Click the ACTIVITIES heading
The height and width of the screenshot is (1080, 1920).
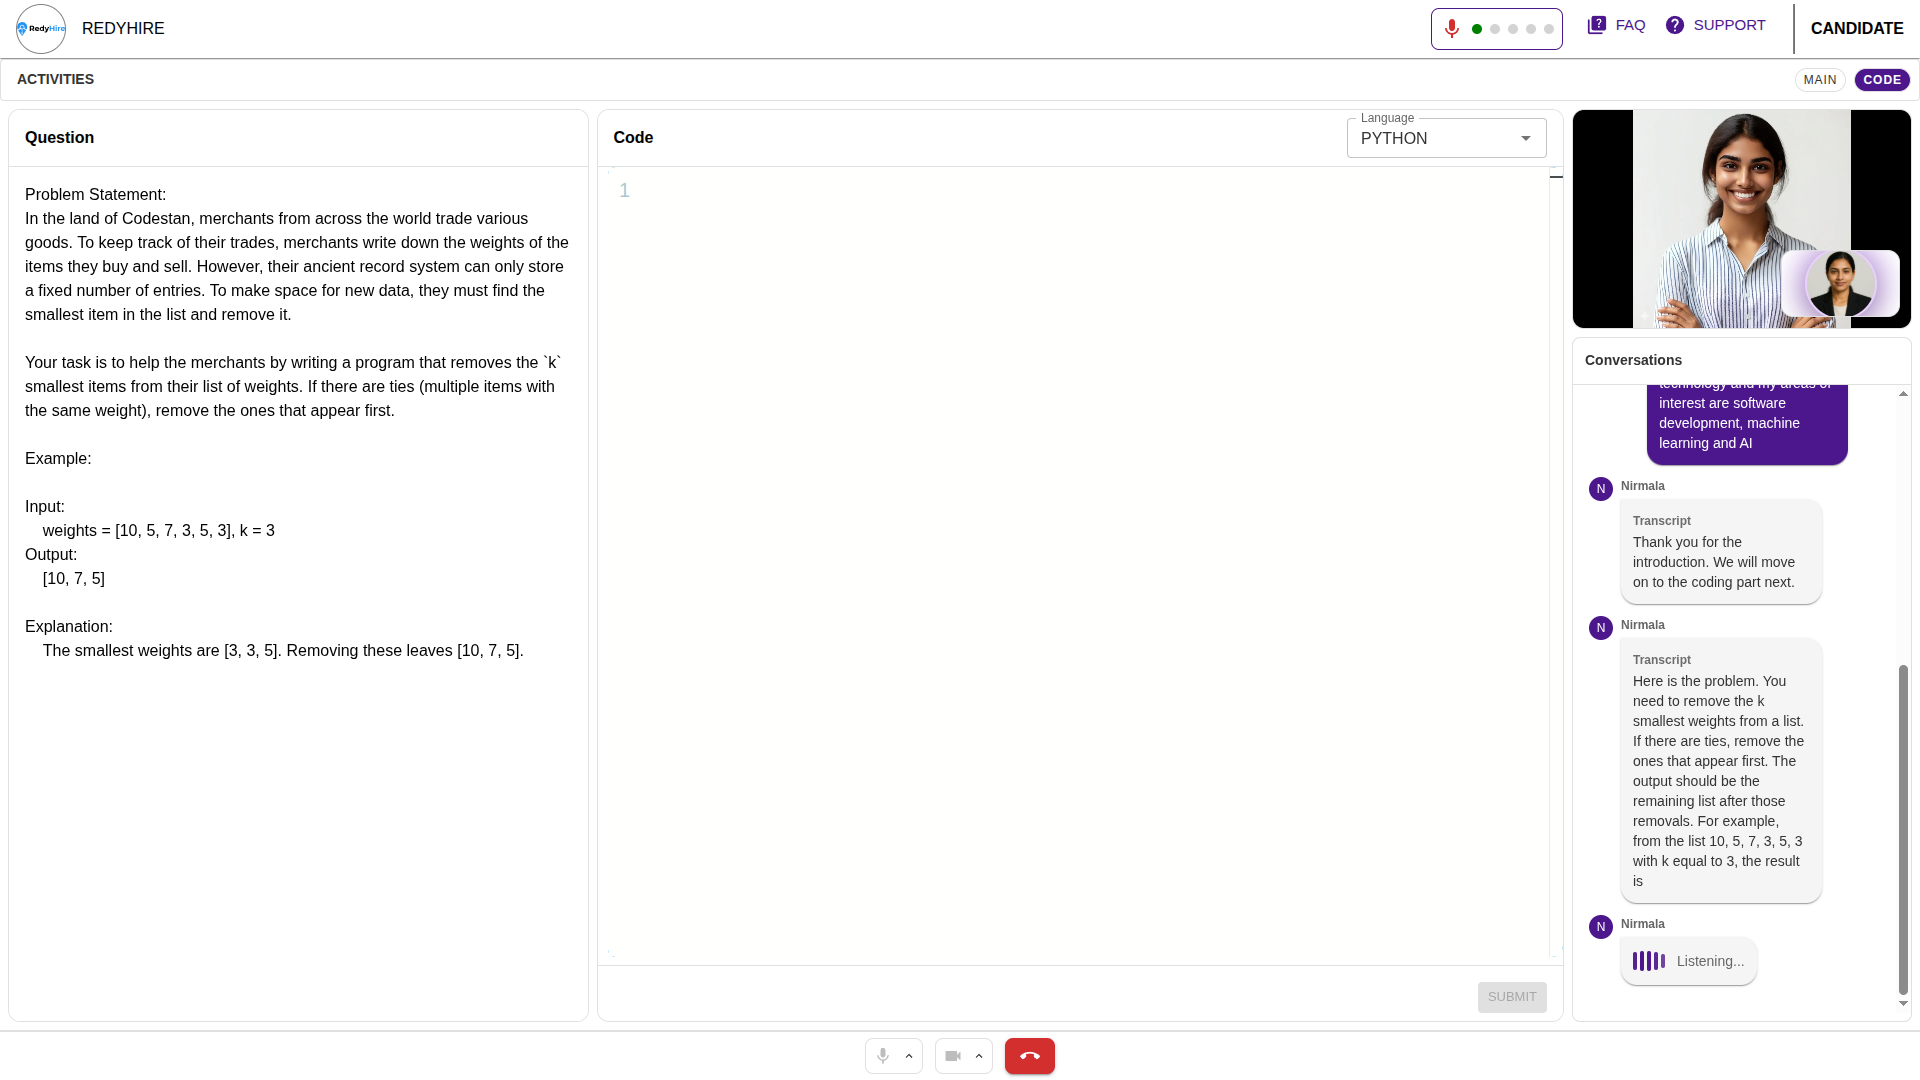point(55,79)
